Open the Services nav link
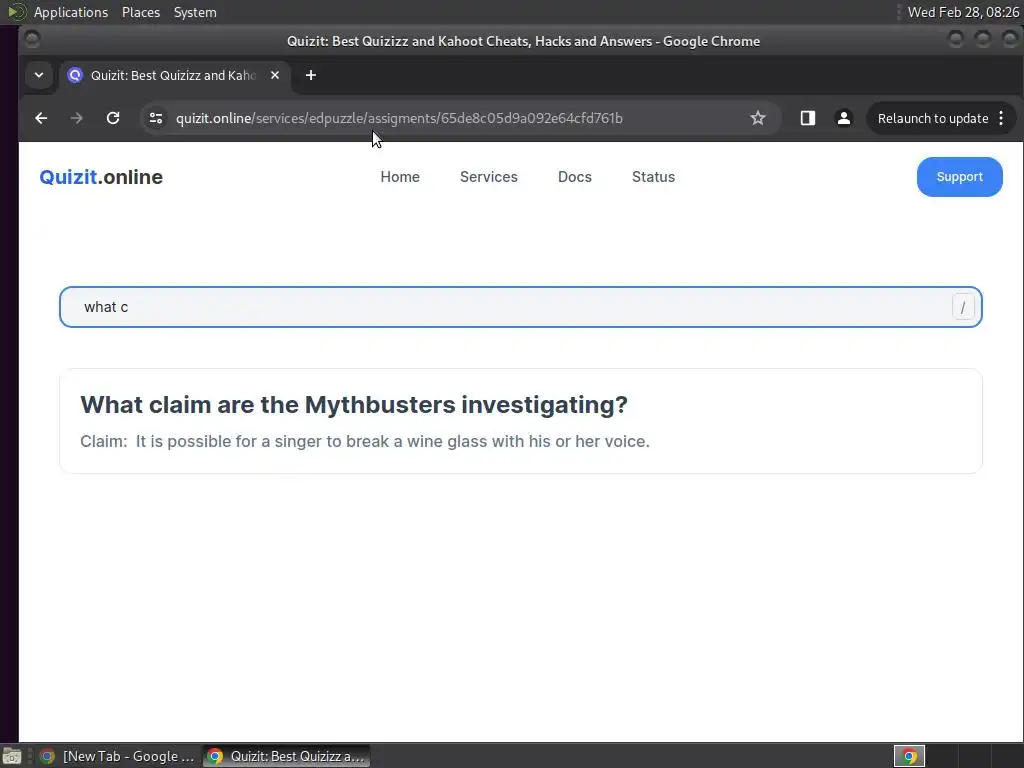The image size is (1024, 768). click(488, 177)
